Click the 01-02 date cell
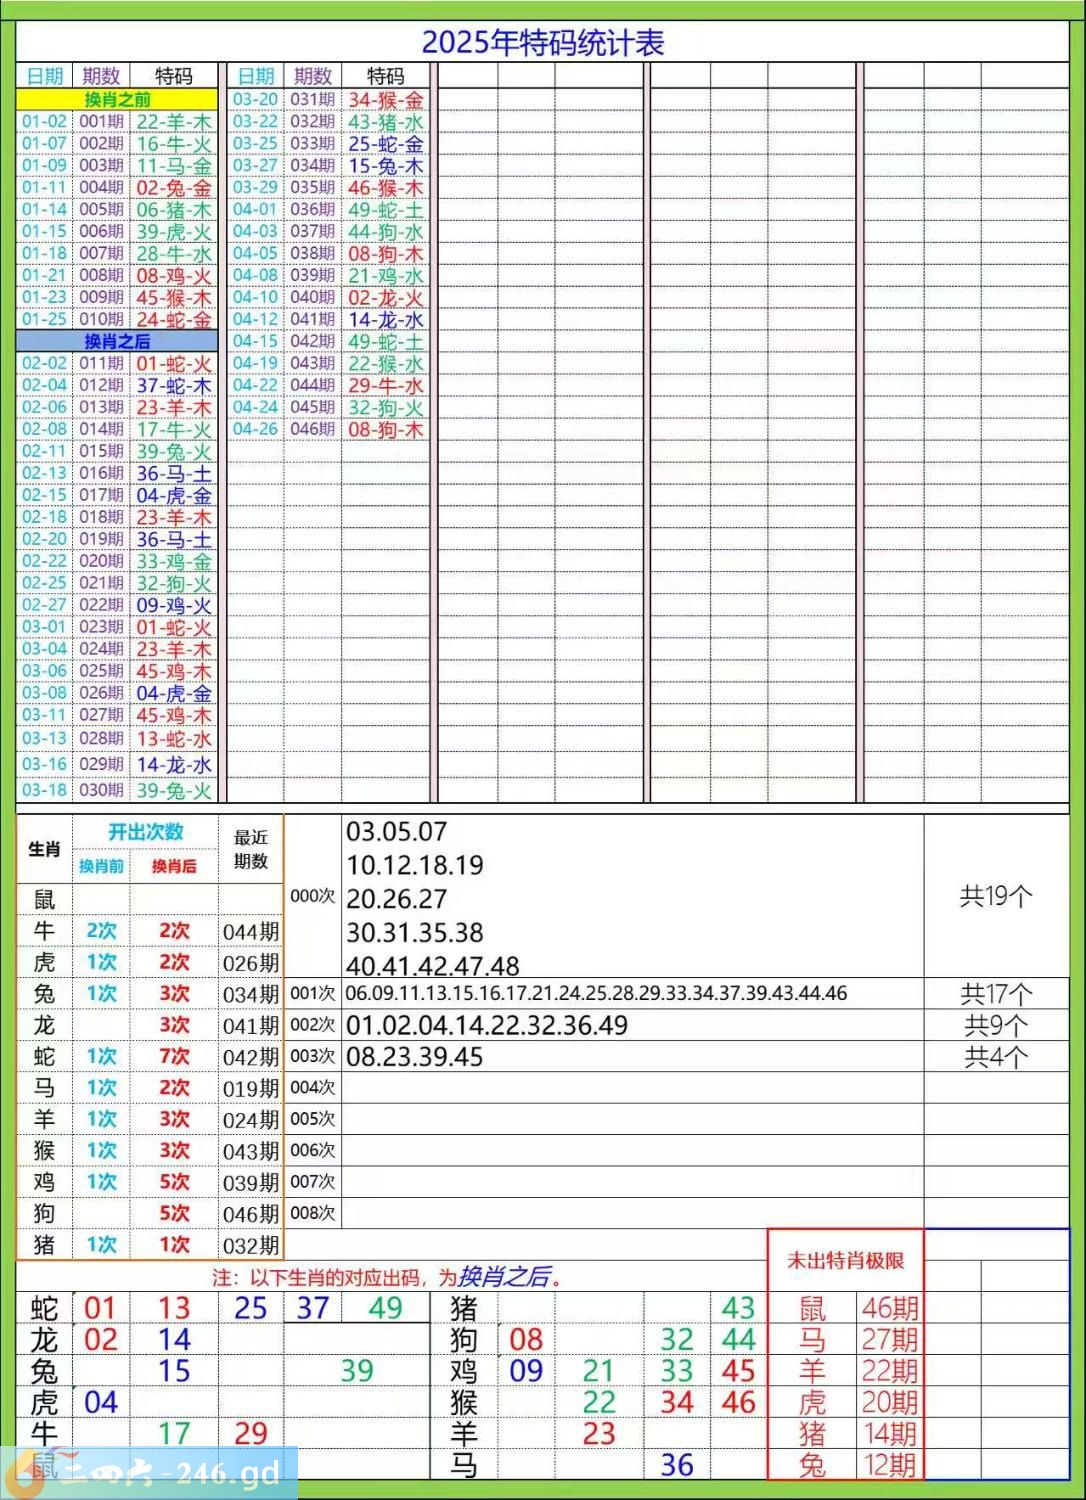The width and height of the screenshot is (1086, 1500). [x=44, y=122]
